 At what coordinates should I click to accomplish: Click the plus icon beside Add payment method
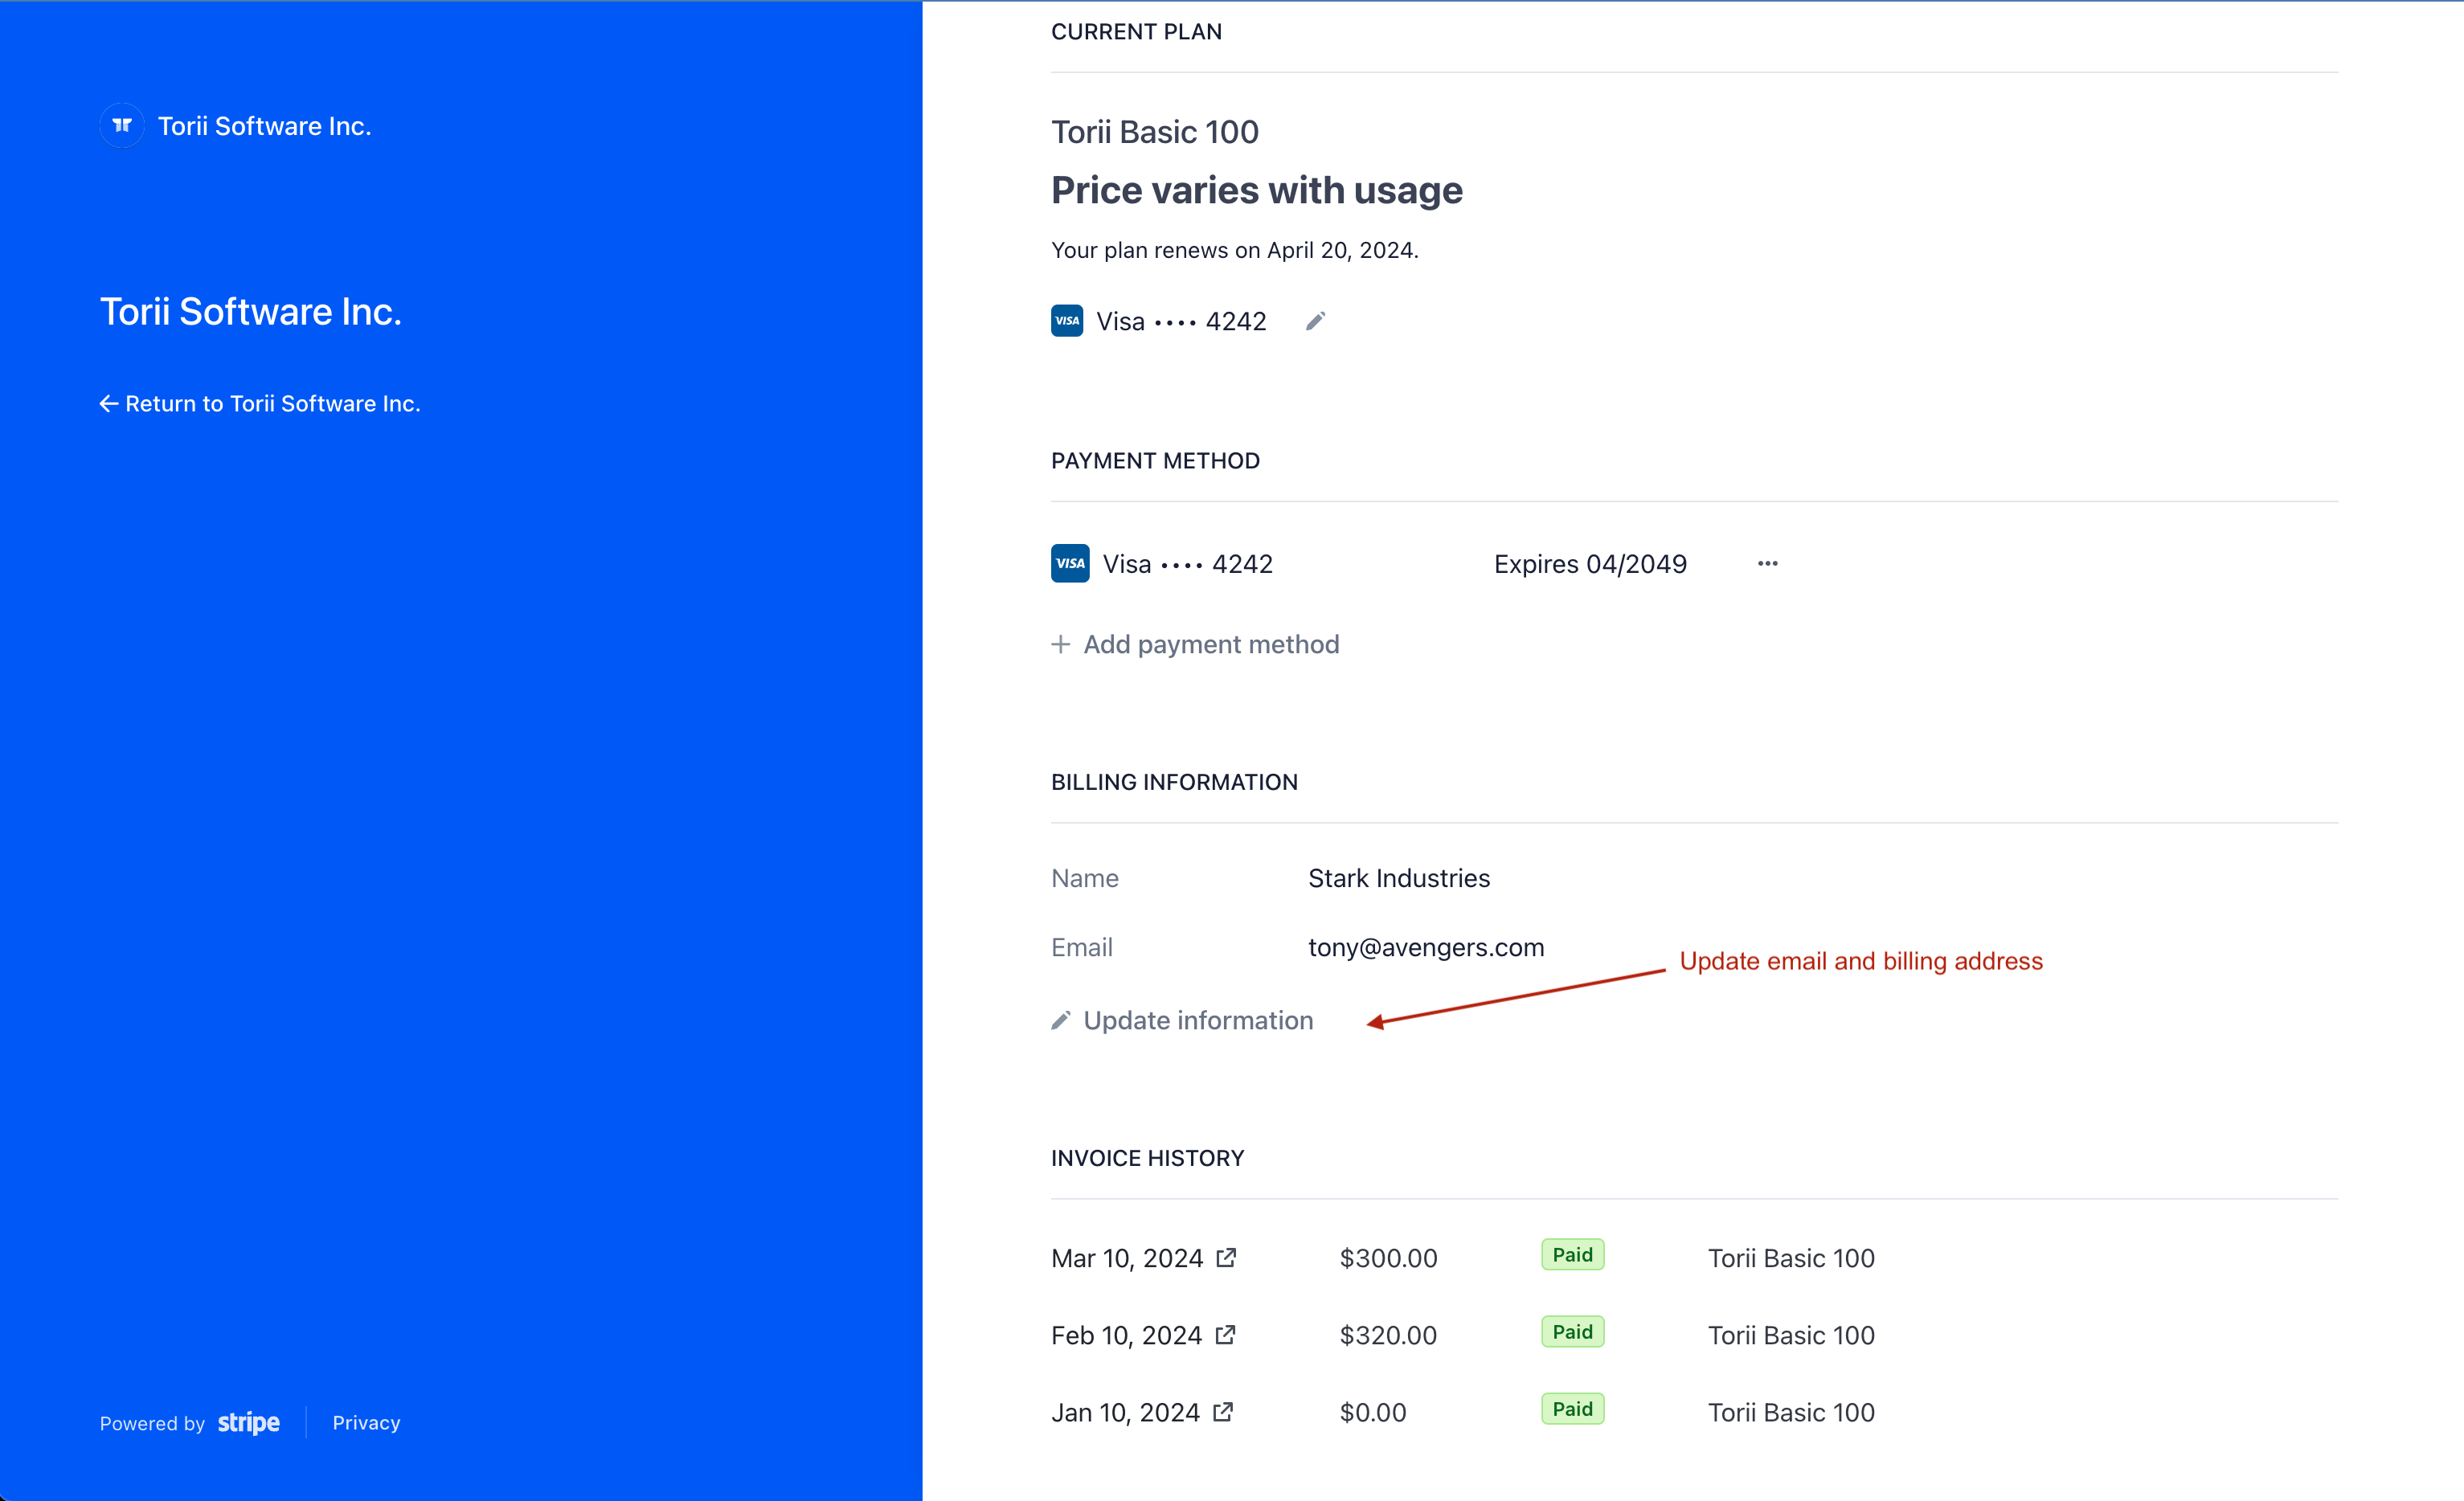[1061, 644]
